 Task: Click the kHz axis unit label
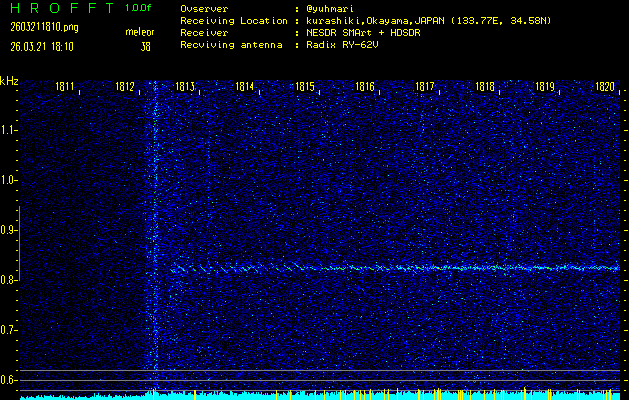click(9, 81)
